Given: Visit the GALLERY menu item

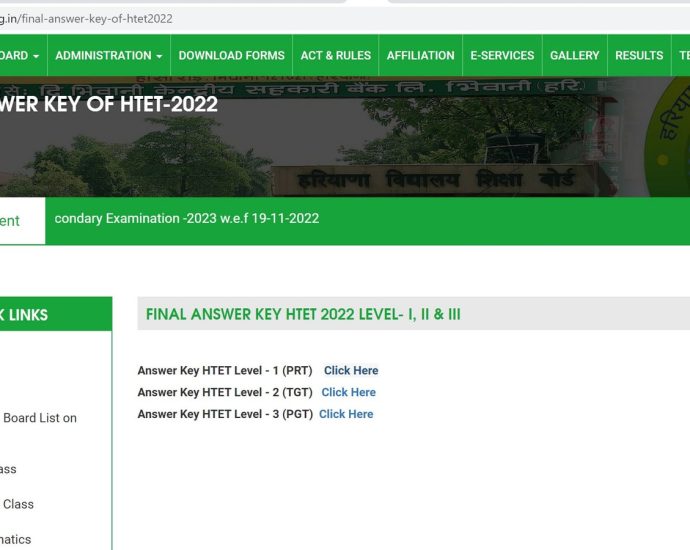Looking at the screenshot, I should 574,56.
